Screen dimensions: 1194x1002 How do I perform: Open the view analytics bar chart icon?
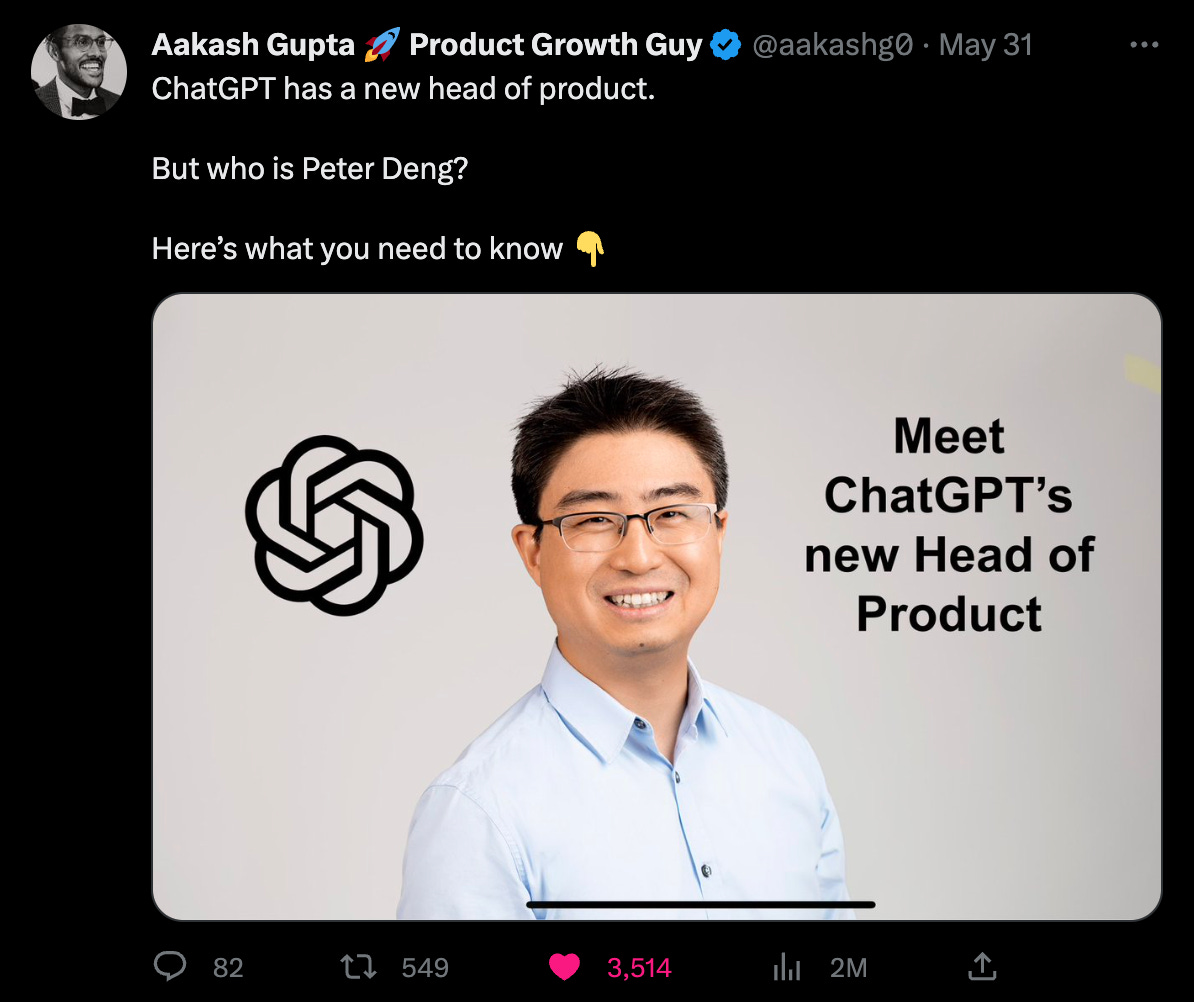click(787, 968)
